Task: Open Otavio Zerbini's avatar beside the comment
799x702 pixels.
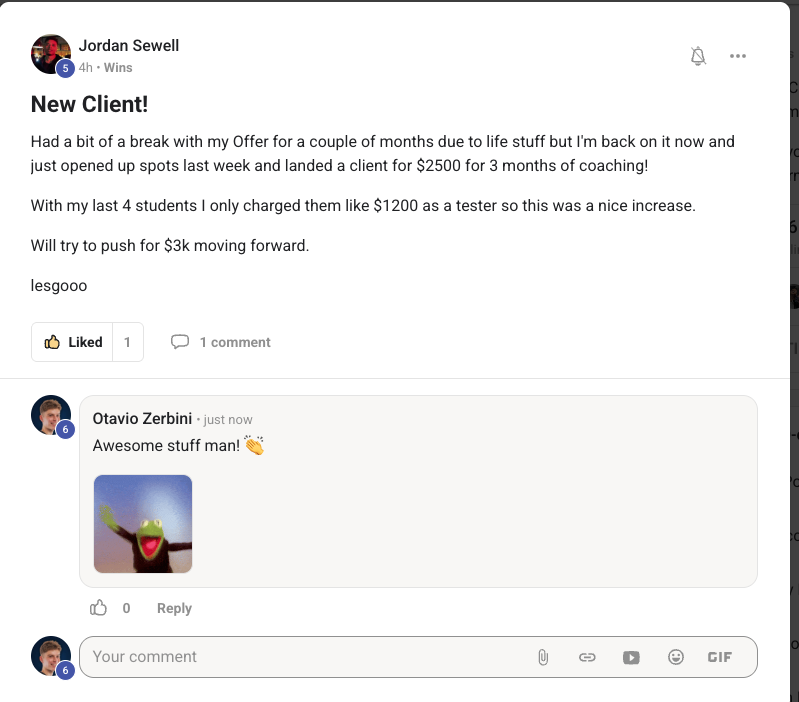Action: point(50,415)
